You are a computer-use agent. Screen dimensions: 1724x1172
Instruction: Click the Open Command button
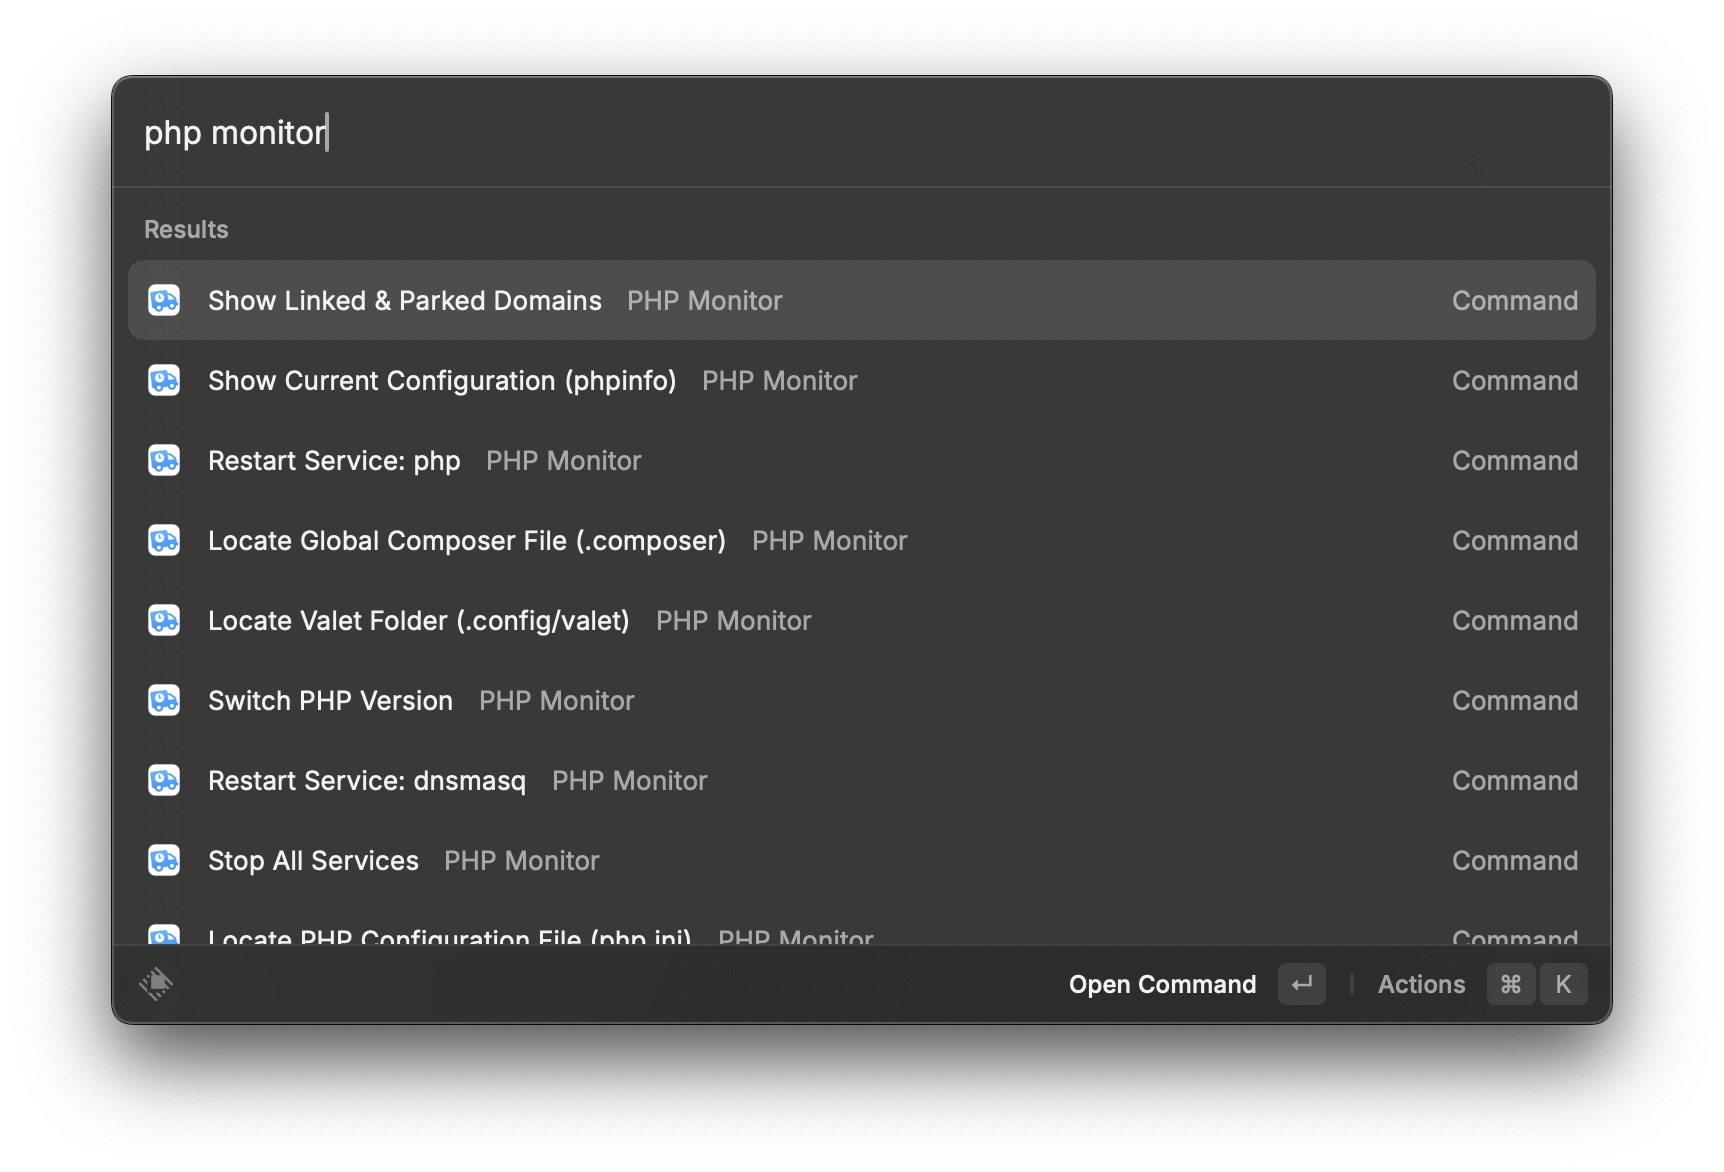1162,984
